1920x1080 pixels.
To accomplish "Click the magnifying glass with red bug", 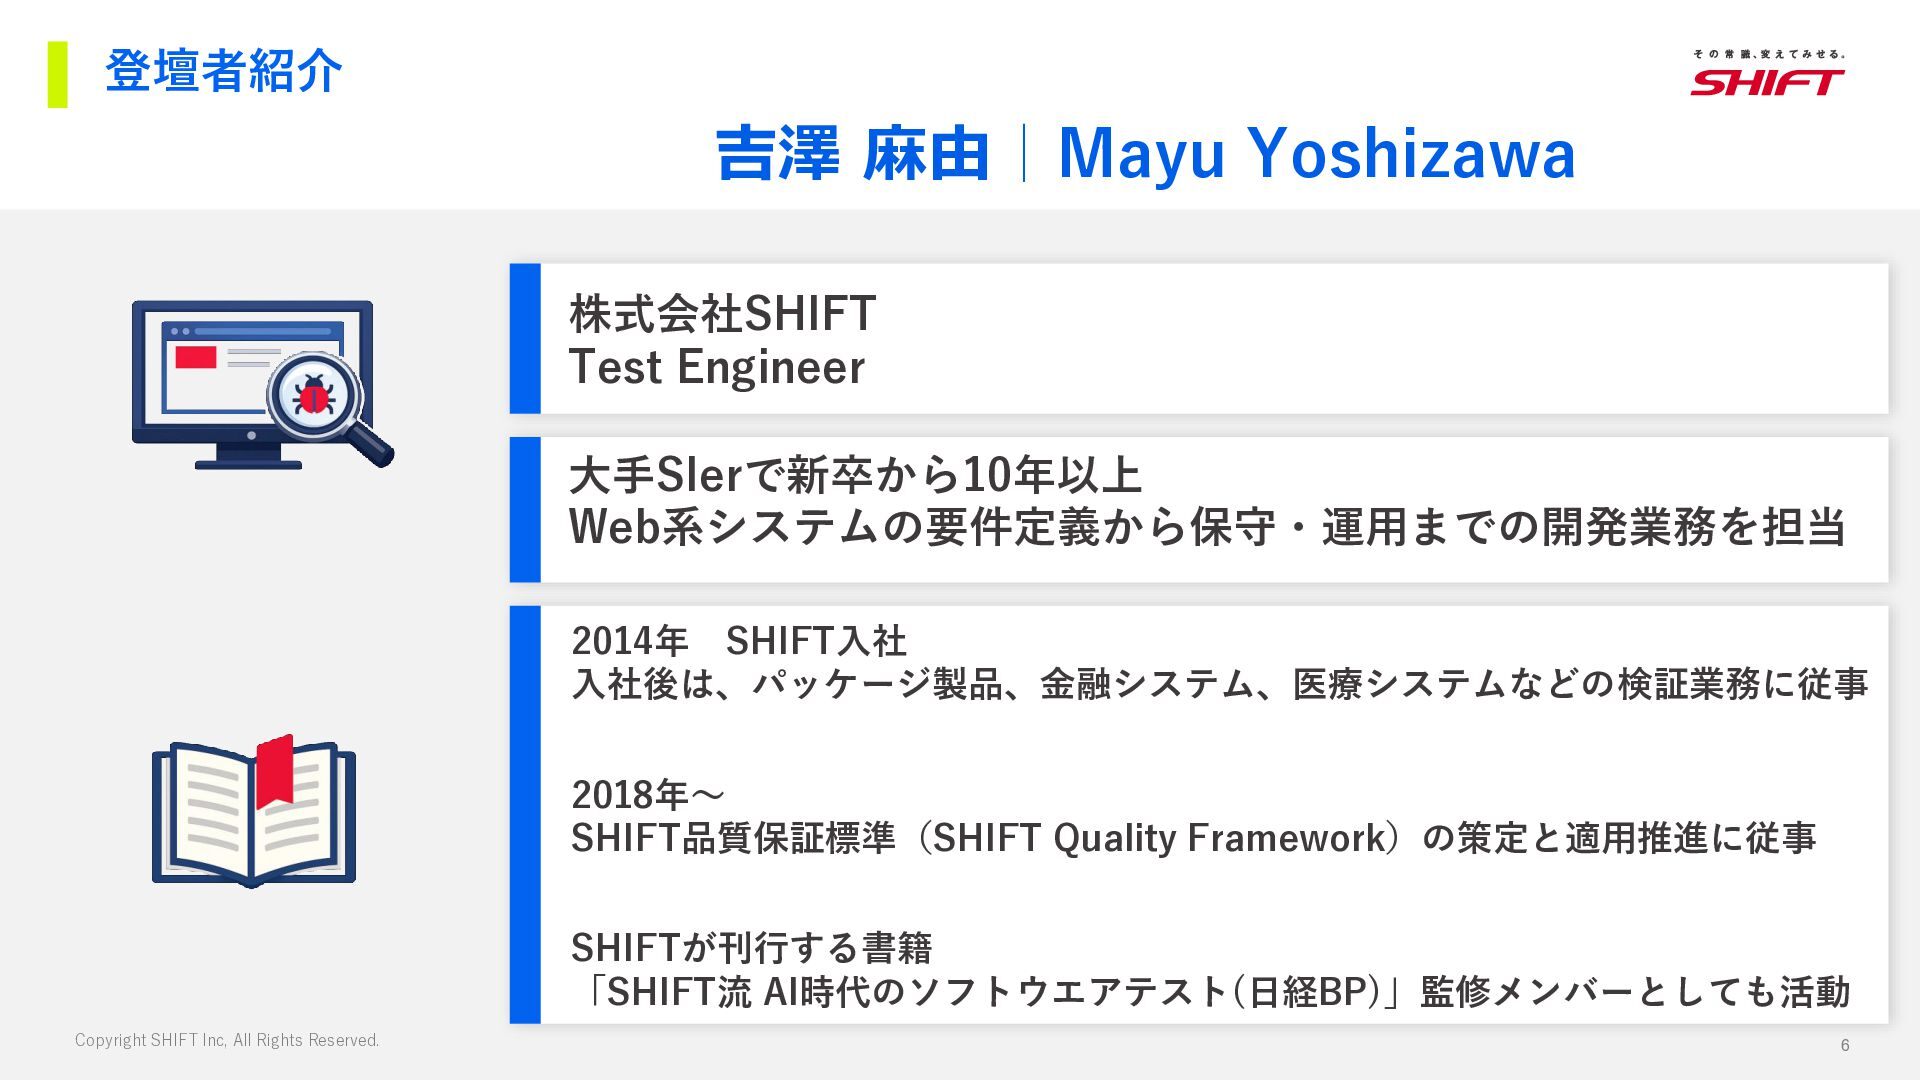I will 316,397.
